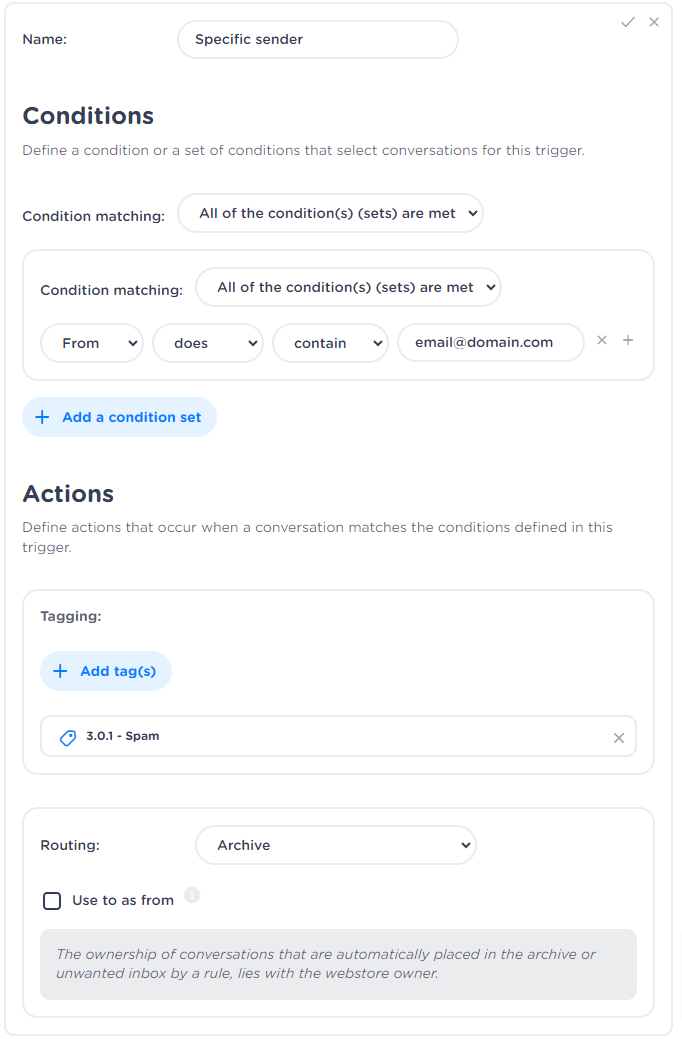Open the contain comparison dropdown
This screenshot has height=1039, width=682.
point(330,343)
